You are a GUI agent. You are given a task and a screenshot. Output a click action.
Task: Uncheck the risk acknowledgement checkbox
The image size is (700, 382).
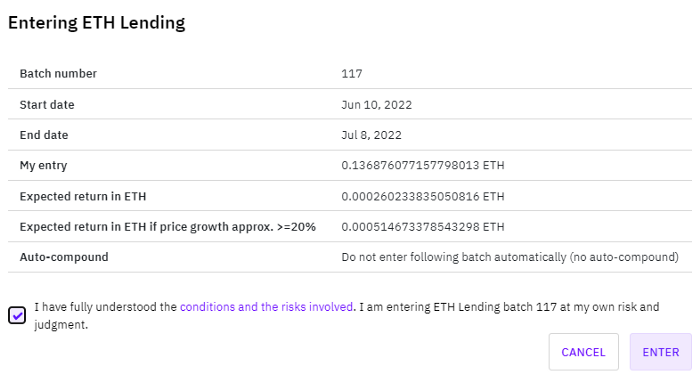(x=17, y=316)
